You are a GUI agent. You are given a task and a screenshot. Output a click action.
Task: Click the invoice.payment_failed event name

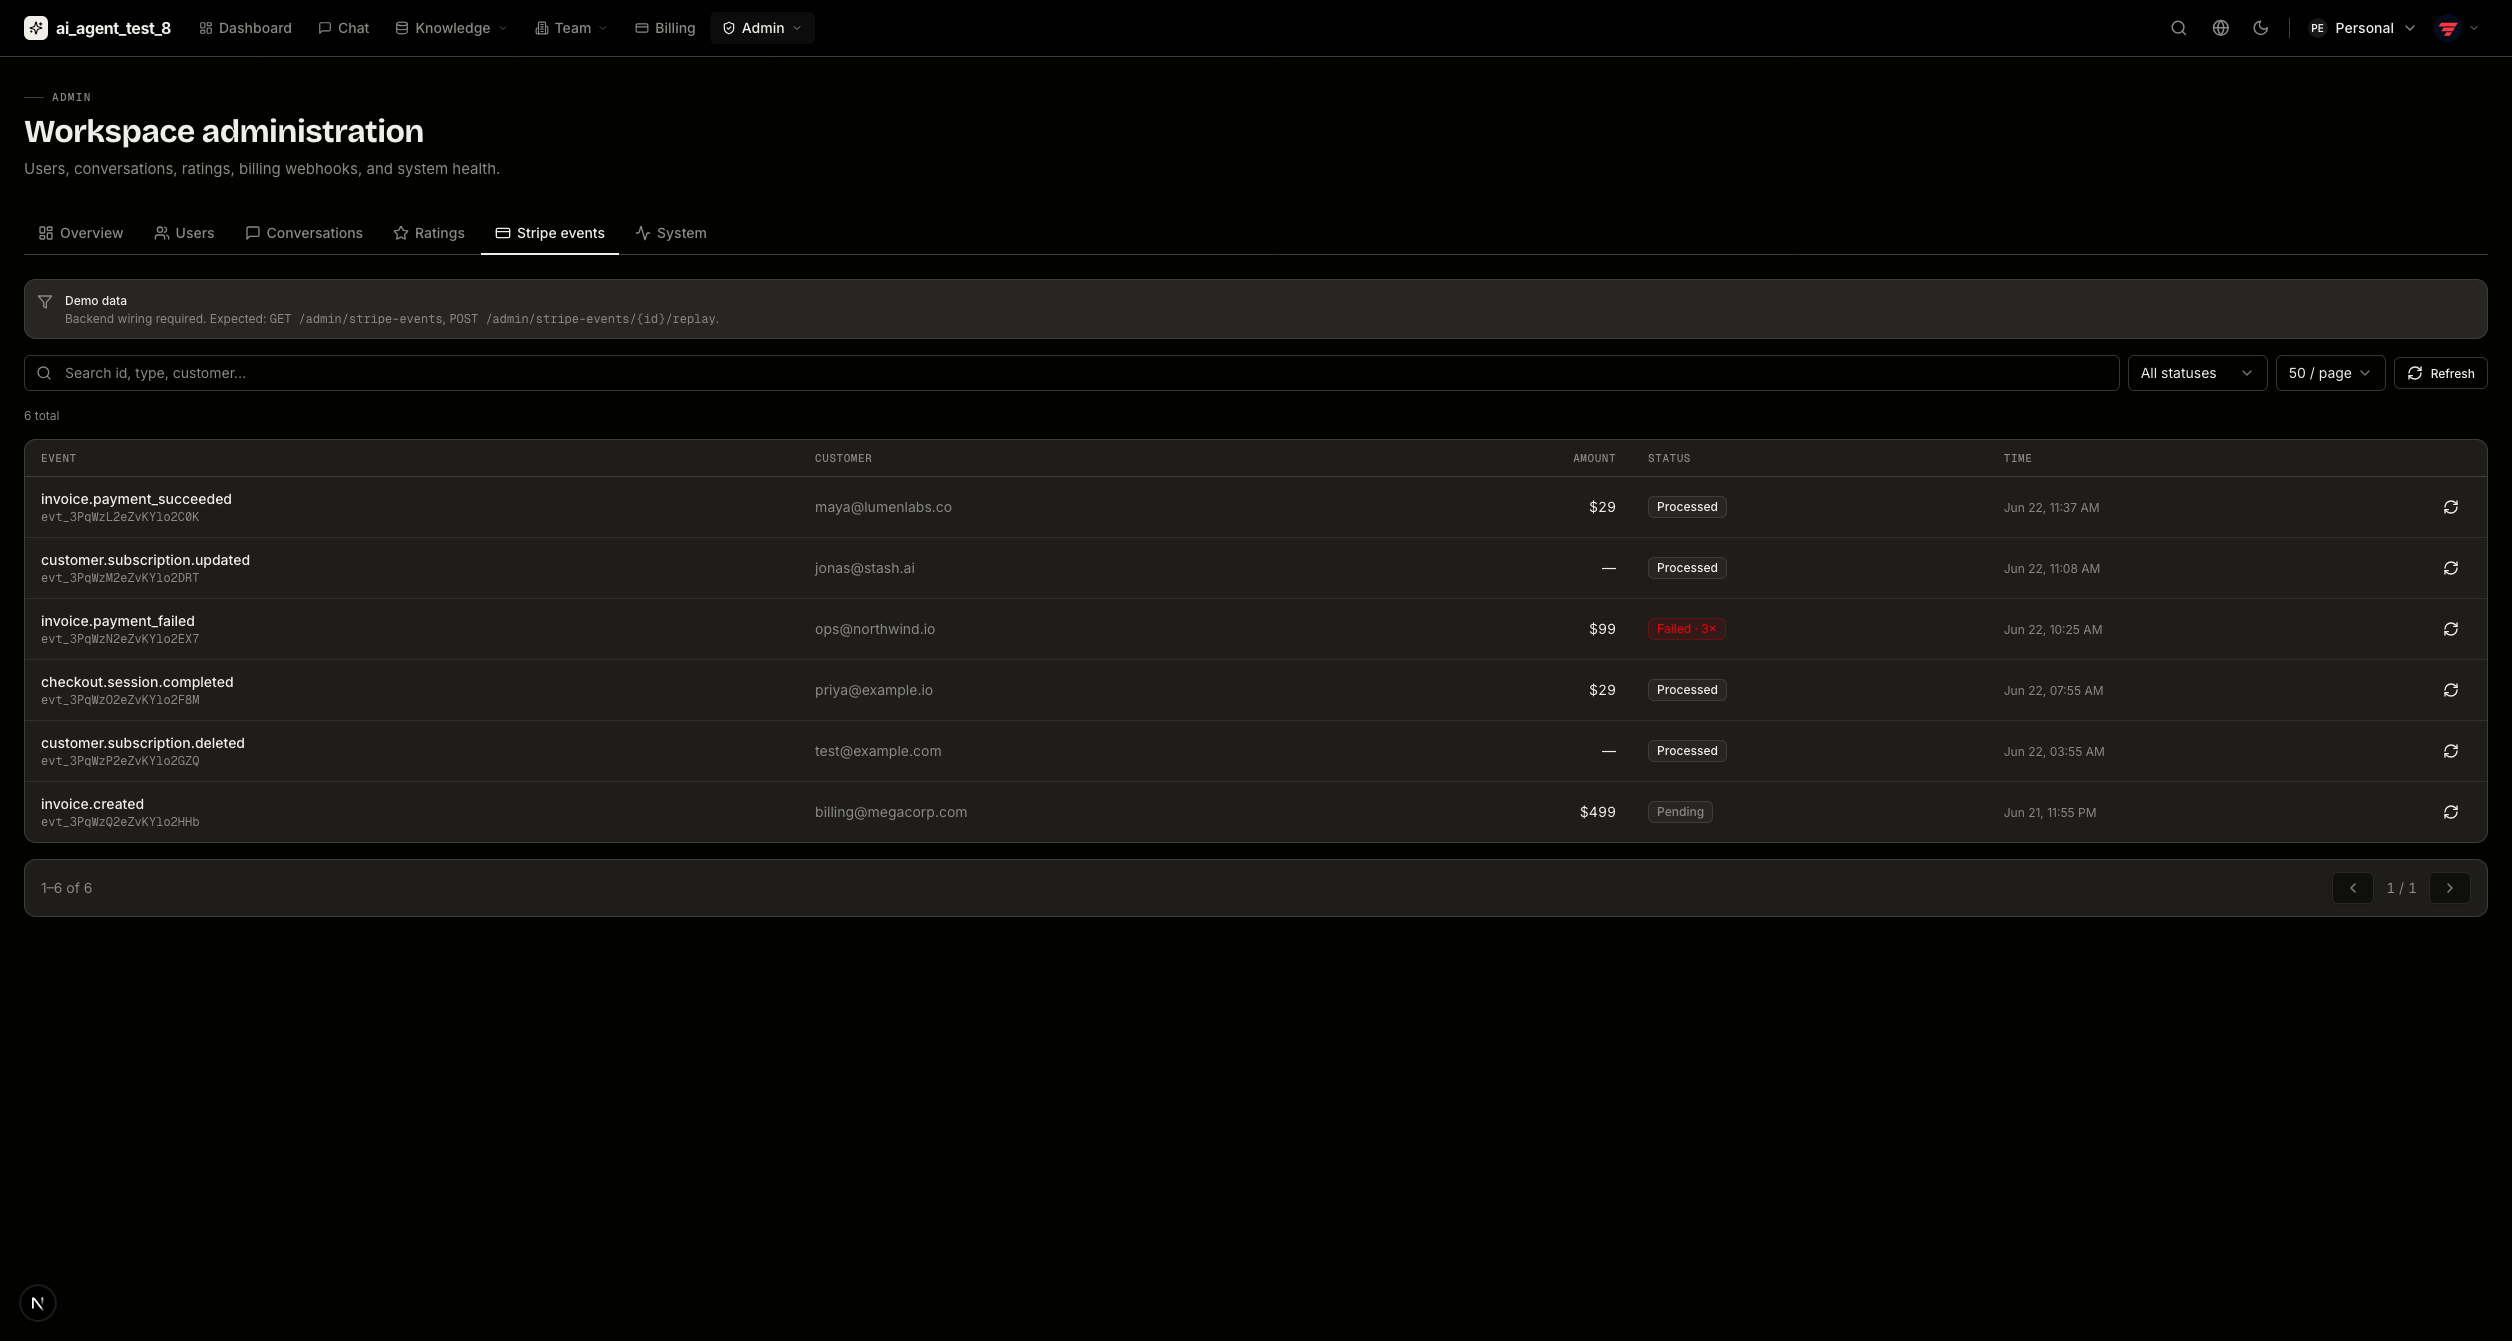[118, 621]
